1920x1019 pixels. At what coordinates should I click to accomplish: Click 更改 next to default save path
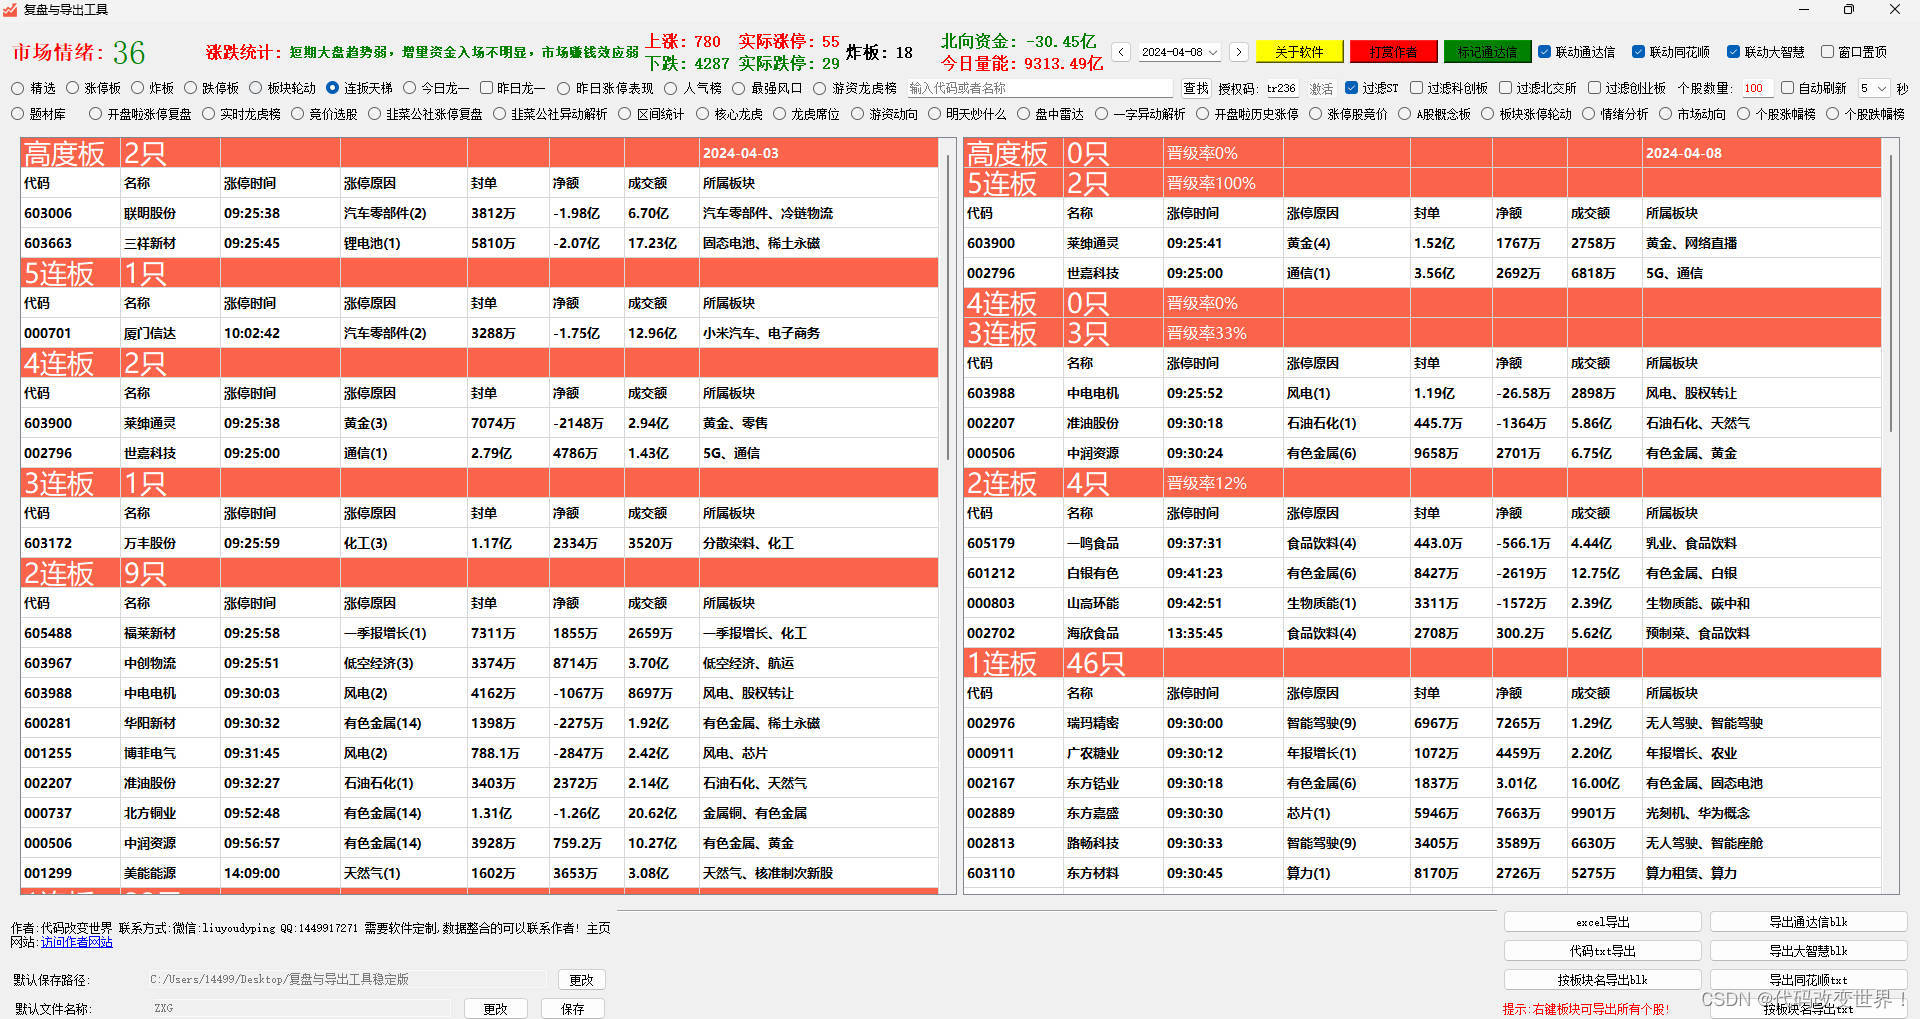[x=581, y=980]
